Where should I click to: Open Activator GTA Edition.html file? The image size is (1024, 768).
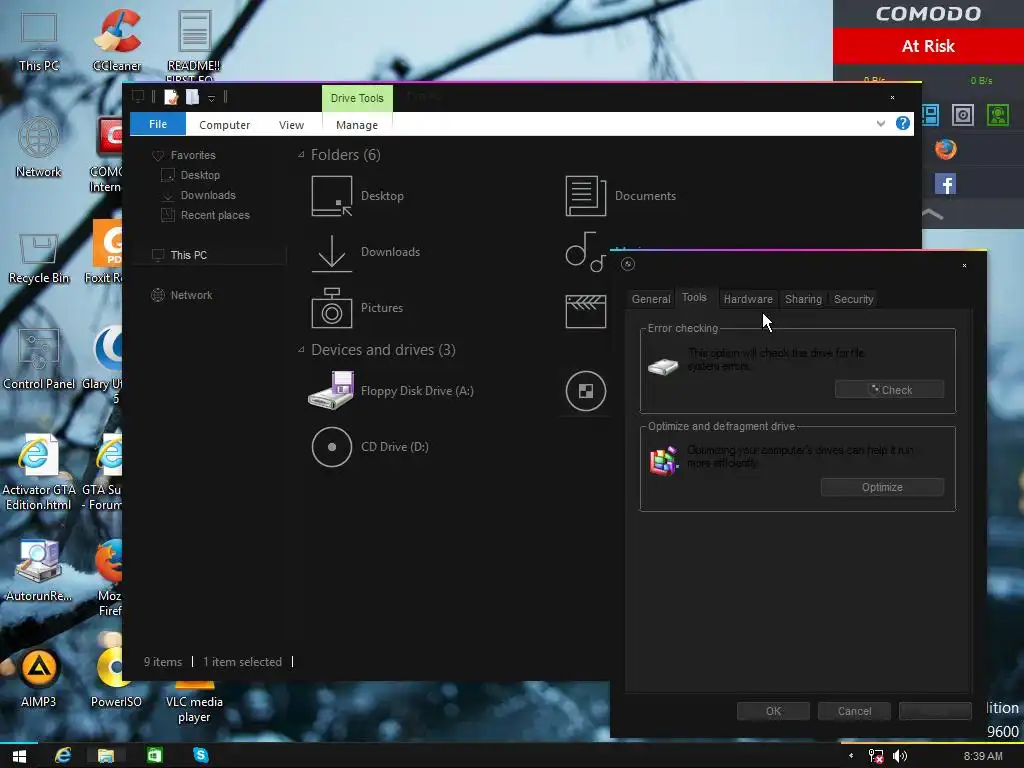(39, 472)
